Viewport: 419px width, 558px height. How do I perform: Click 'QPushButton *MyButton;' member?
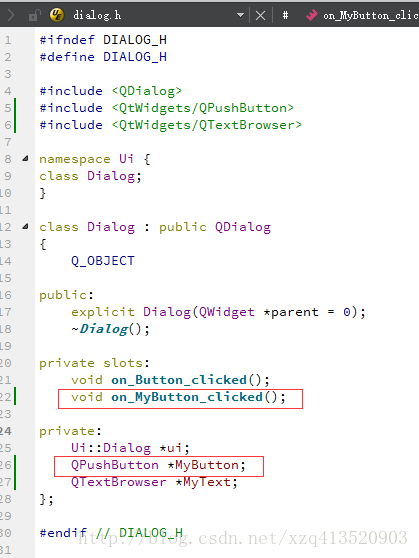coord(158,465)
